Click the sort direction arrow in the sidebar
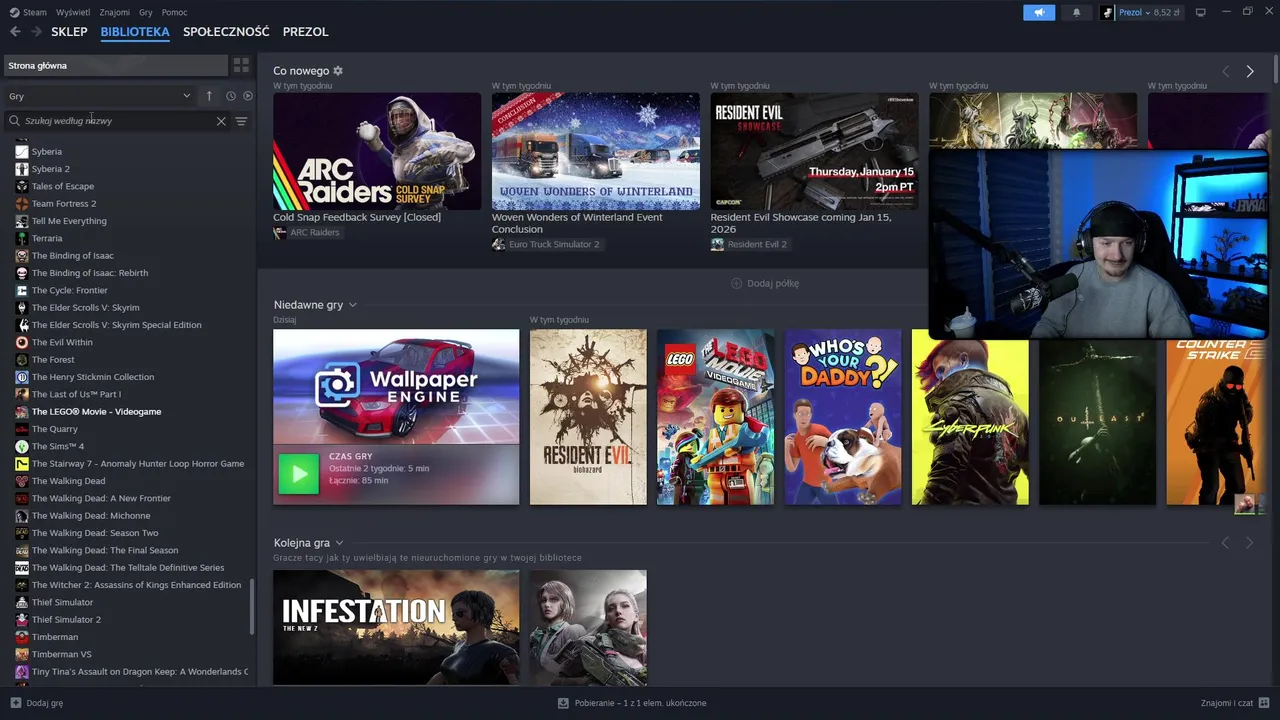Image resolution: width=1280 pixels, height=720 pixels. 209,96
